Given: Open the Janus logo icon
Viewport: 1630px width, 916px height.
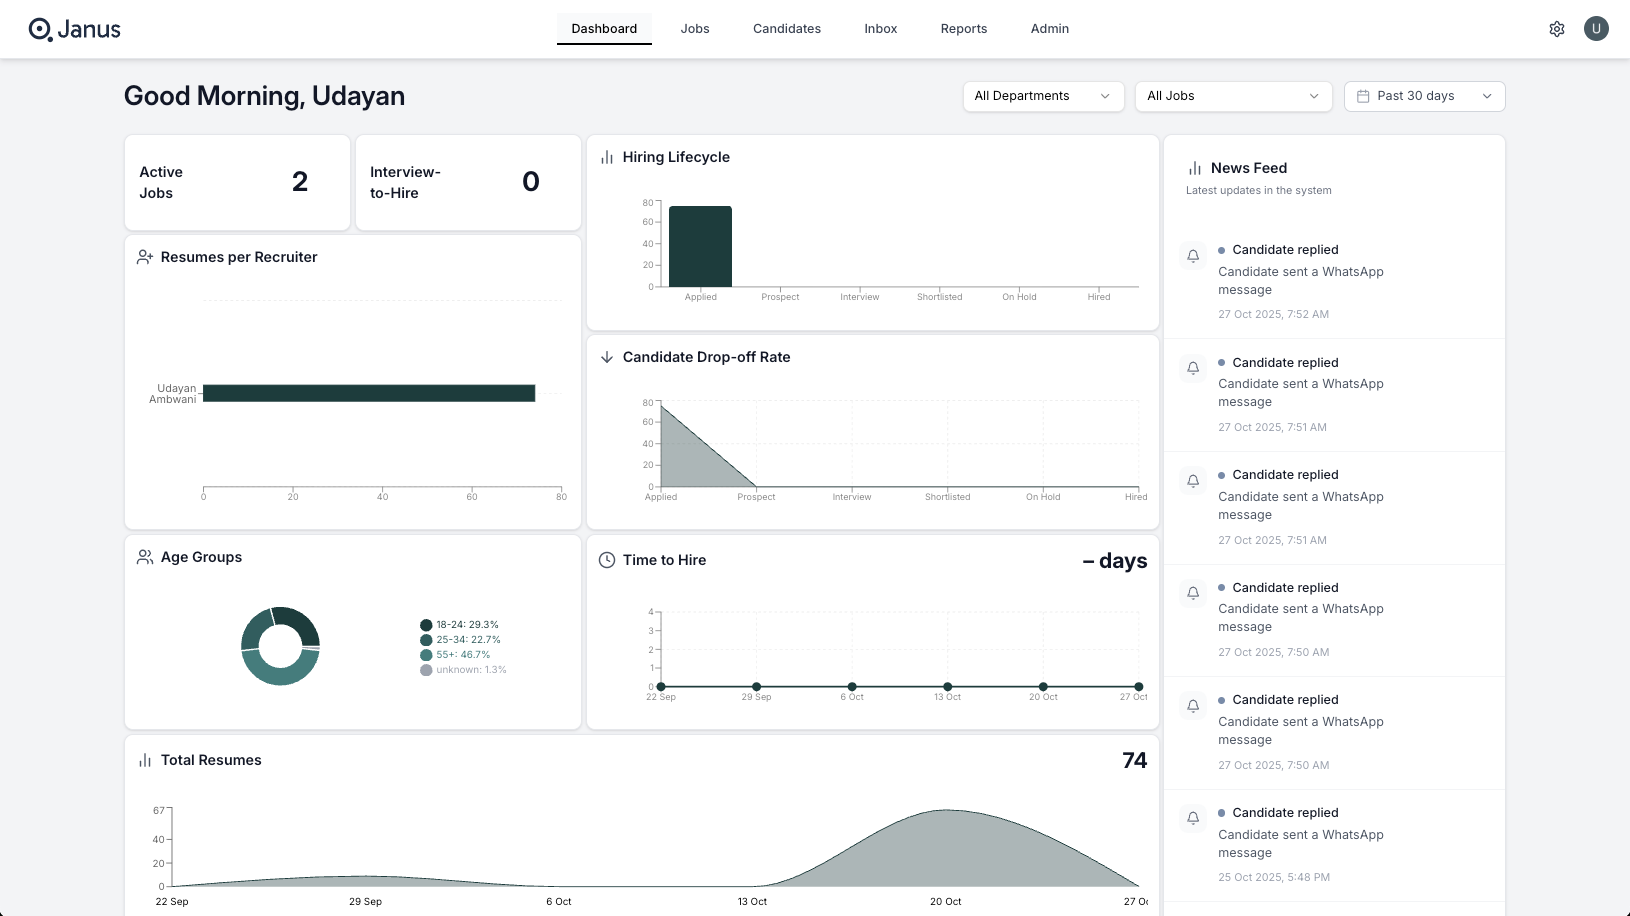Looking at the screenshot, I should (39, 28).
